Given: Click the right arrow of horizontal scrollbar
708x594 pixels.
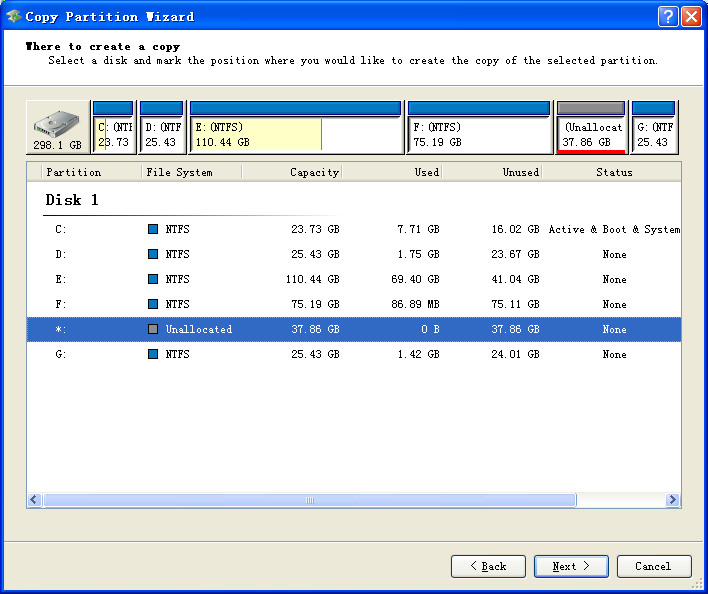Looking at the screenshot, I should pos(673,500).
